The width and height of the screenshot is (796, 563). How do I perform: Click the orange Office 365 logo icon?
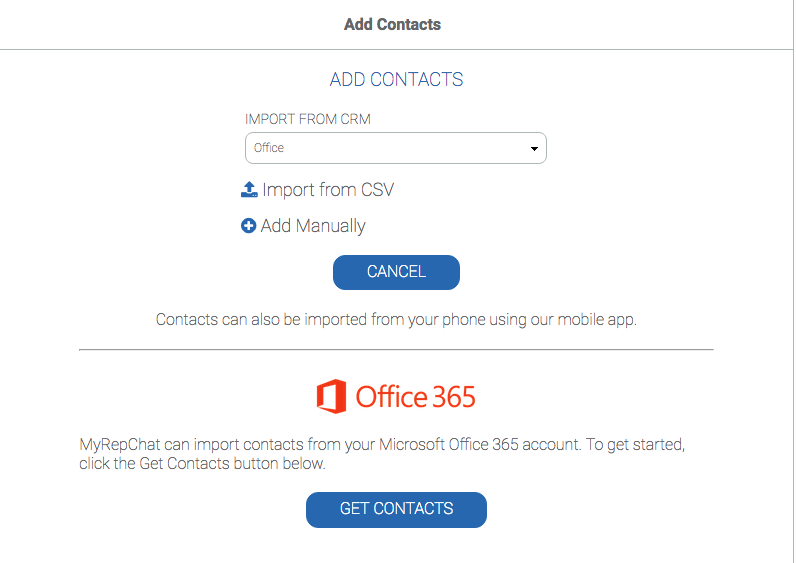[331, 397]
